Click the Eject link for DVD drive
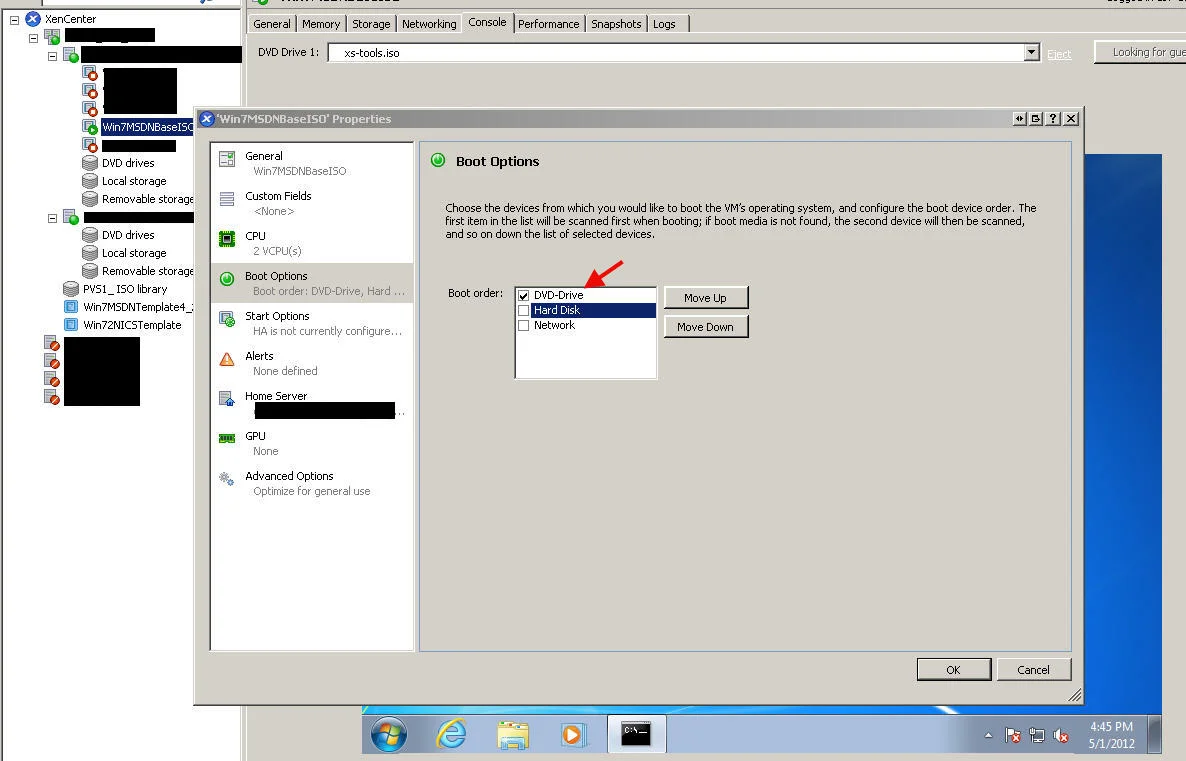Image resolution: width=1186 pixels, height=761 pixels. (x=1059, y=54)
